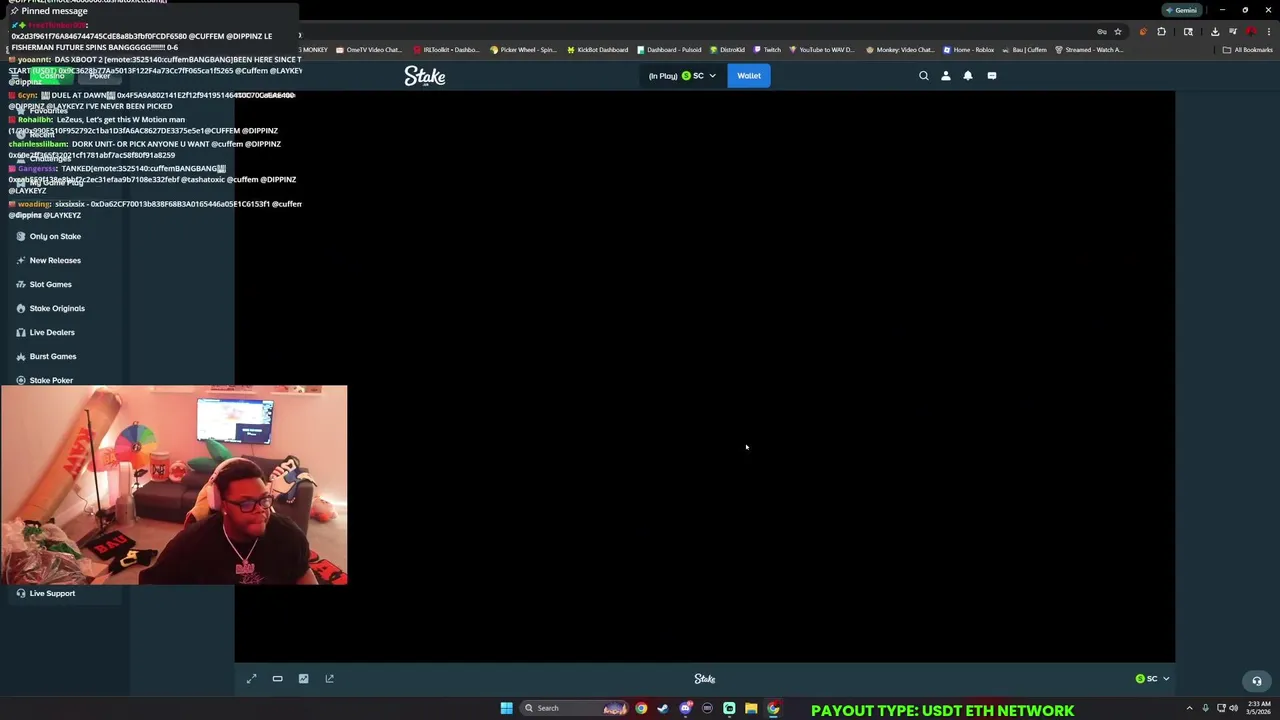Open Live Dealers category
This screenshot has width=1280, height=720.
pos(52,333)
